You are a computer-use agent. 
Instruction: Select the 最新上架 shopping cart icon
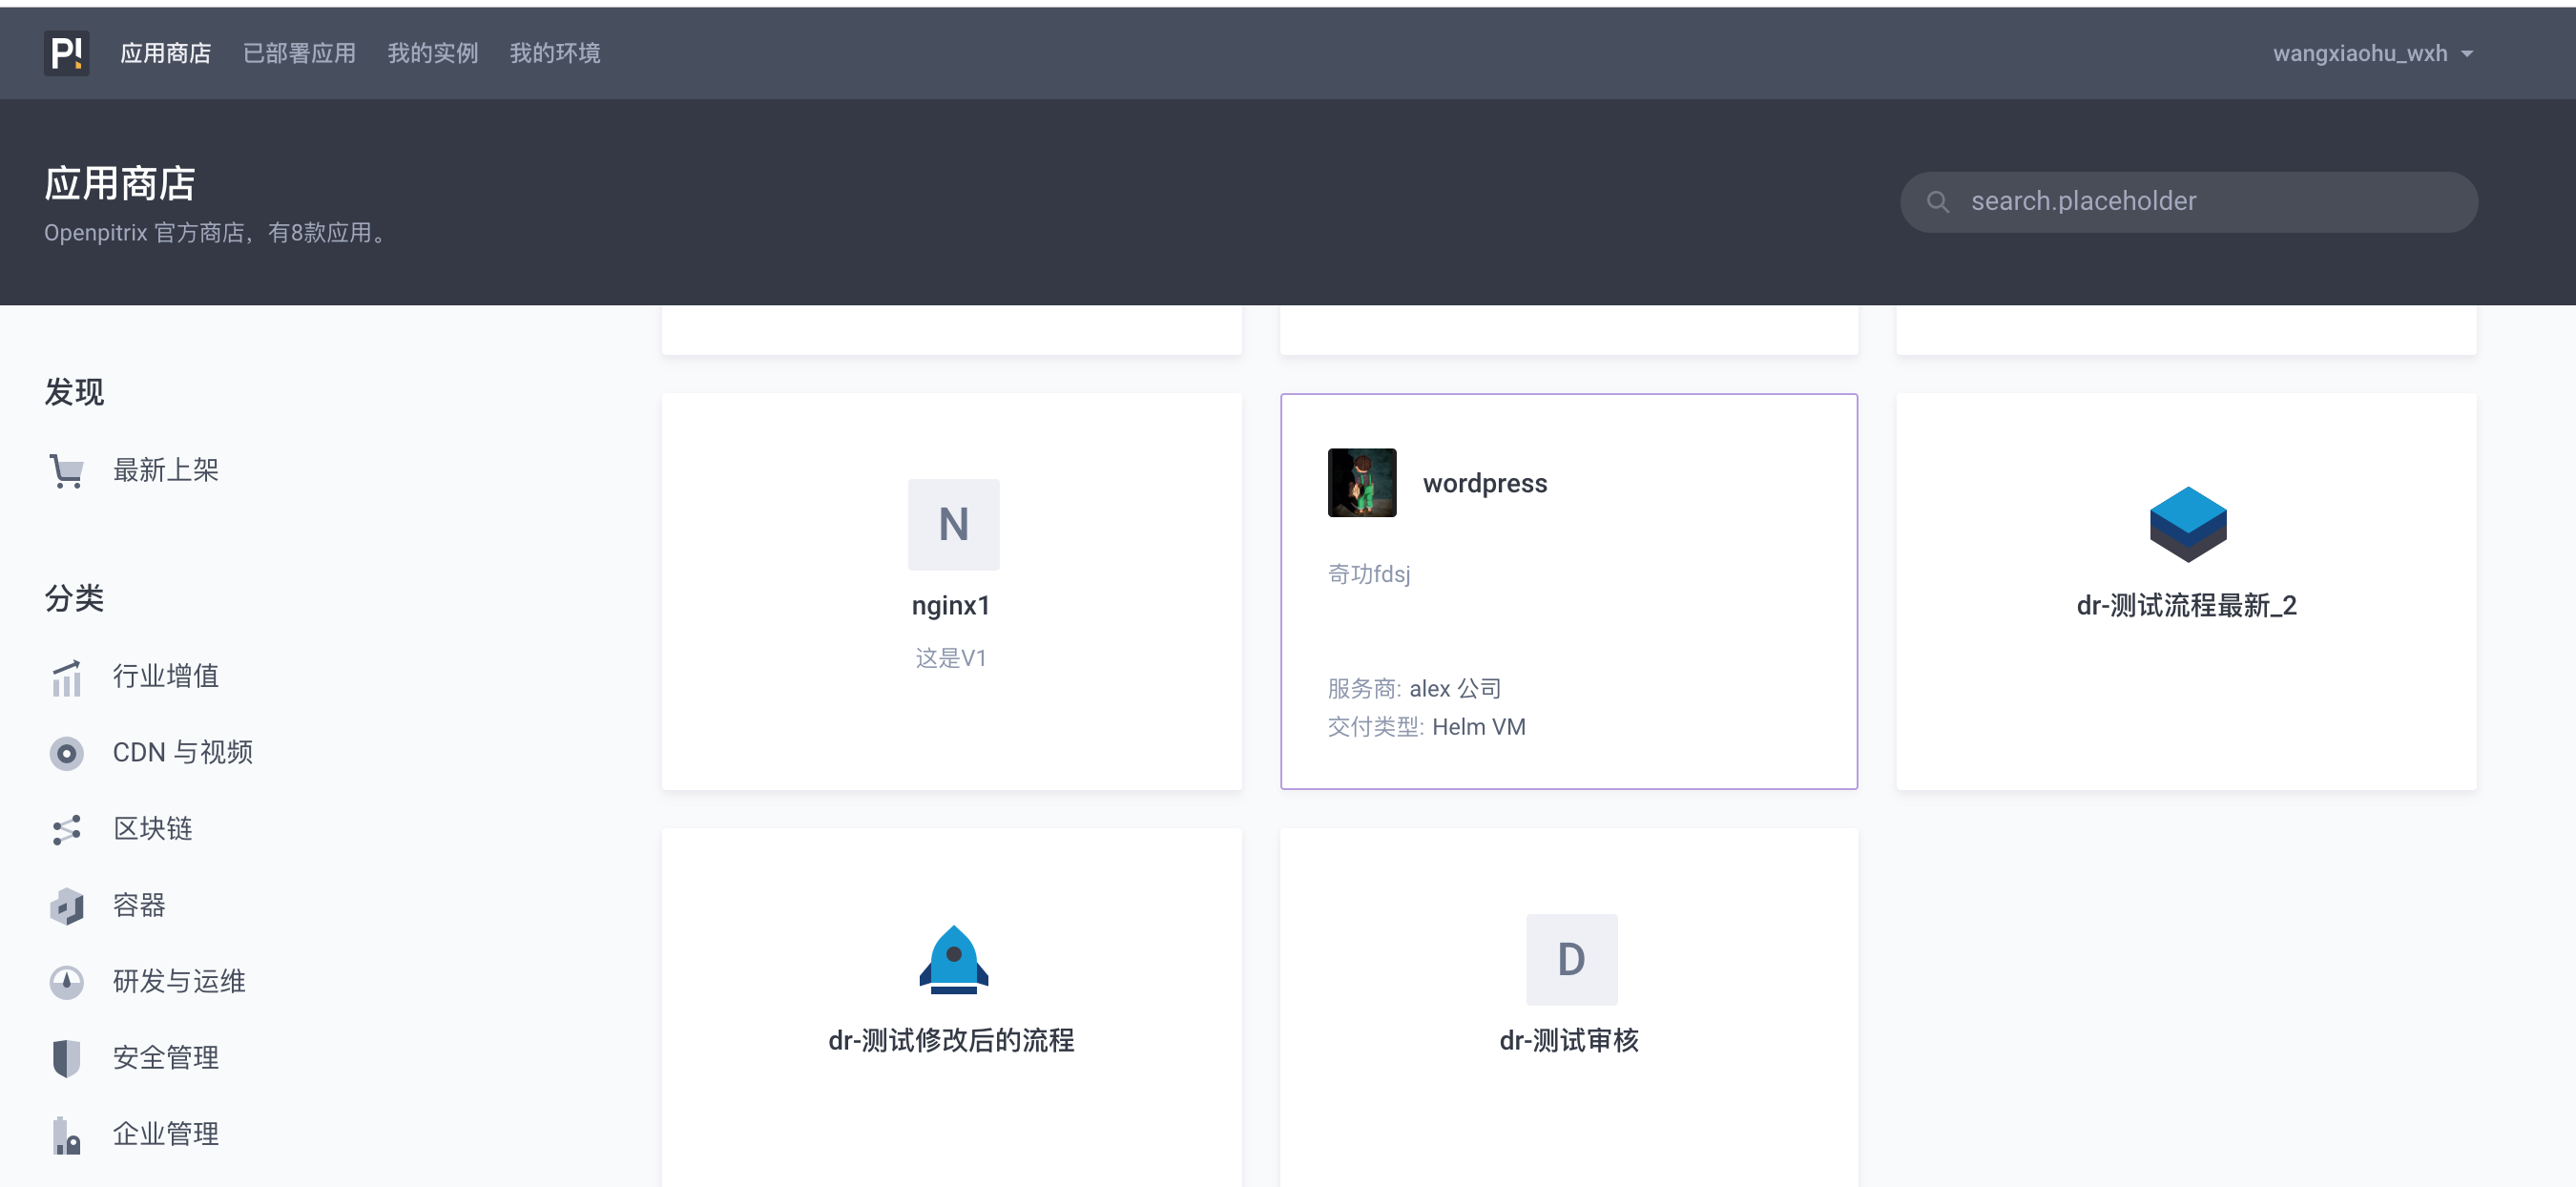pyautogui.click(x=66, y=470)
